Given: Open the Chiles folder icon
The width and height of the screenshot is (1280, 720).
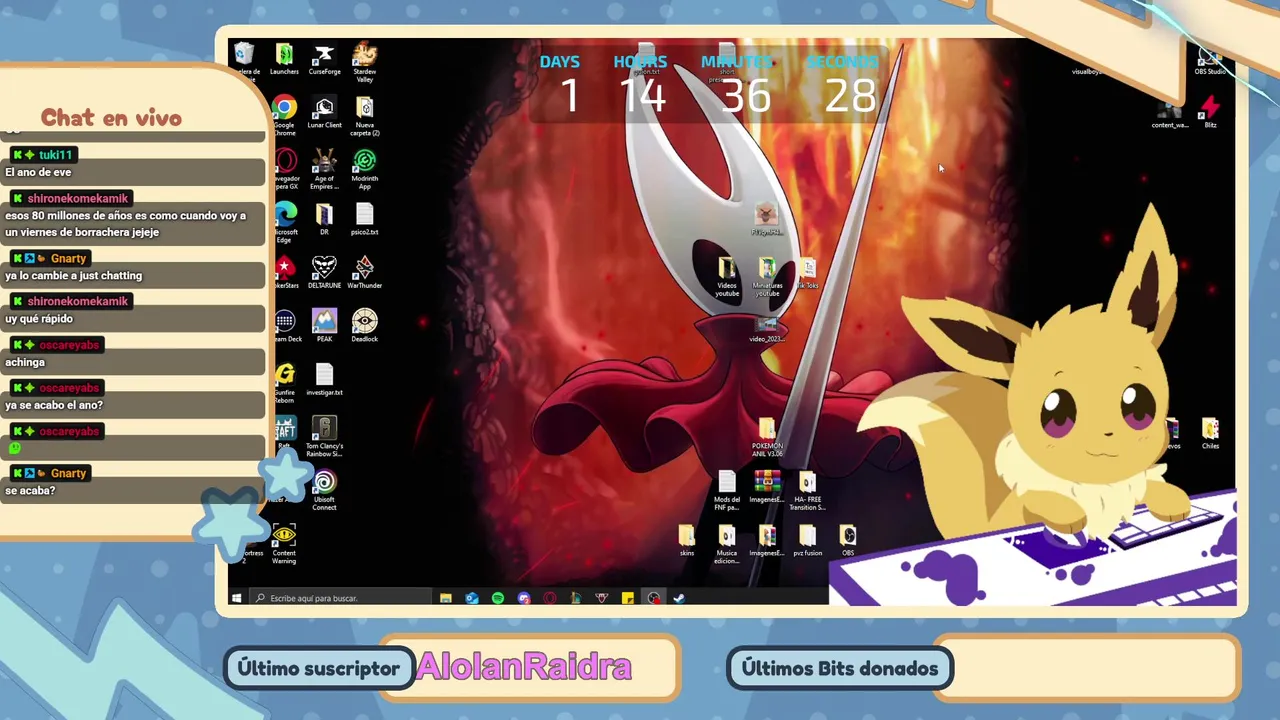Looking at the screenshot, I should click(1210, 434).
